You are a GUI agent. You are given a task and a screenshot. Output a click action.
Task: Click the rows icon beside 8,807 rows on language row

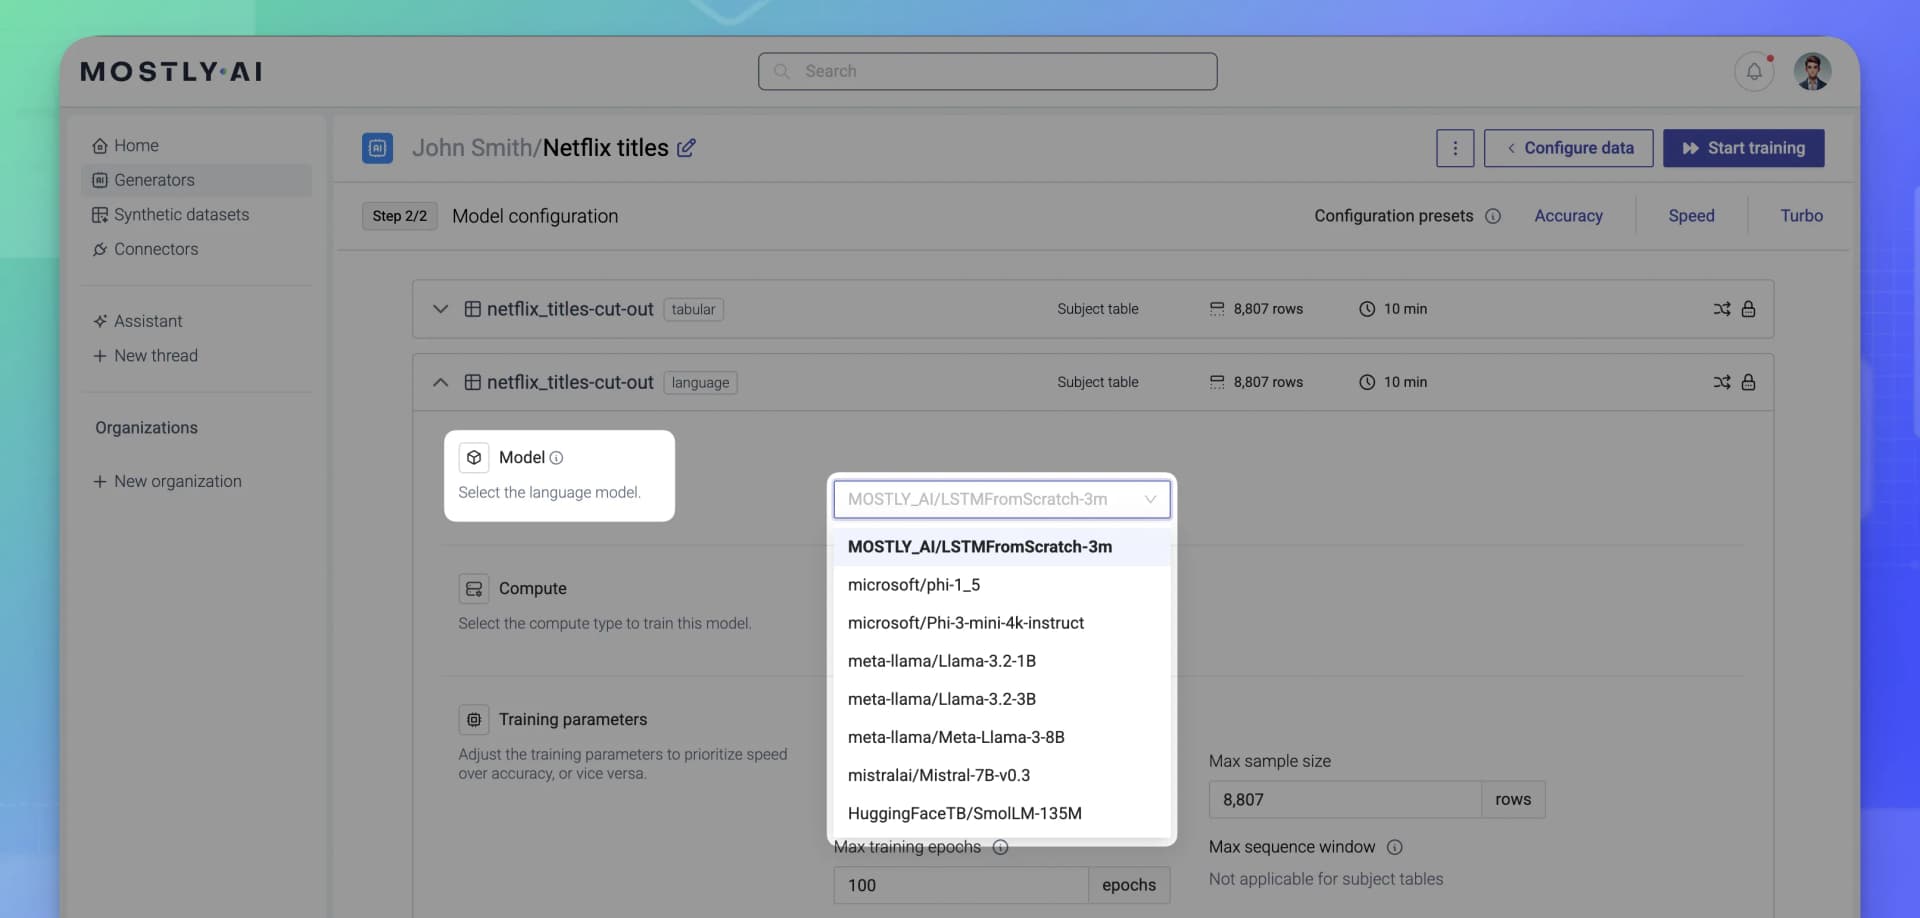(x=1217, y=382)
